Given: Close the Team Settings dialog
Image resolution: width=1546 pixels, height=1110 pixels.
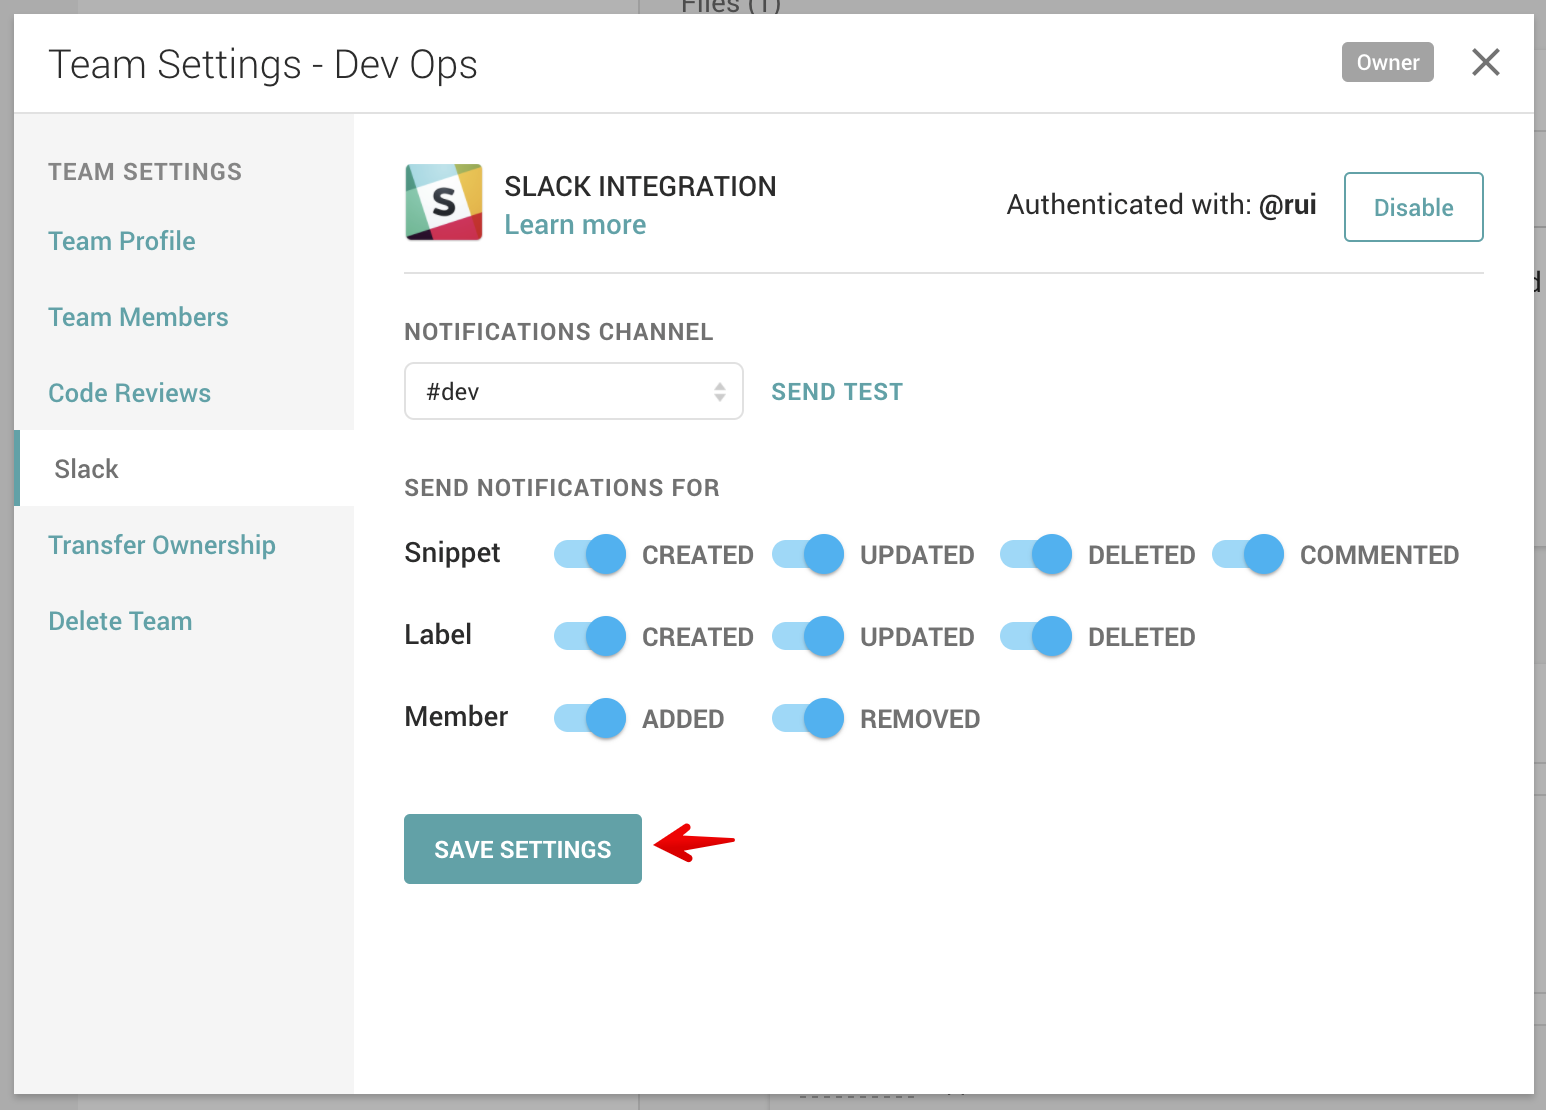Looking at the screenshot, I should [x=1486, y=62].
